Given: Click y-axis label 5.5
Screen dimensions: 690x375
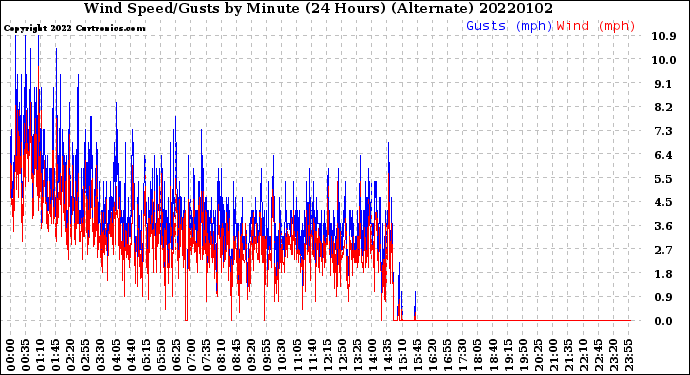Looking at the screenshot, I should point(664,179).
